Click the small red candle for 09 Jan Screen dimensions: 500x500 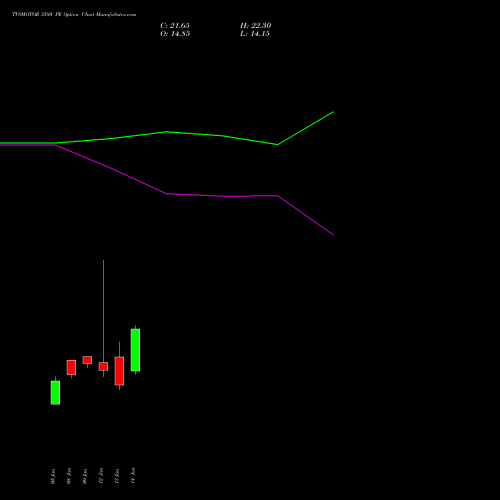coord(87,360)
